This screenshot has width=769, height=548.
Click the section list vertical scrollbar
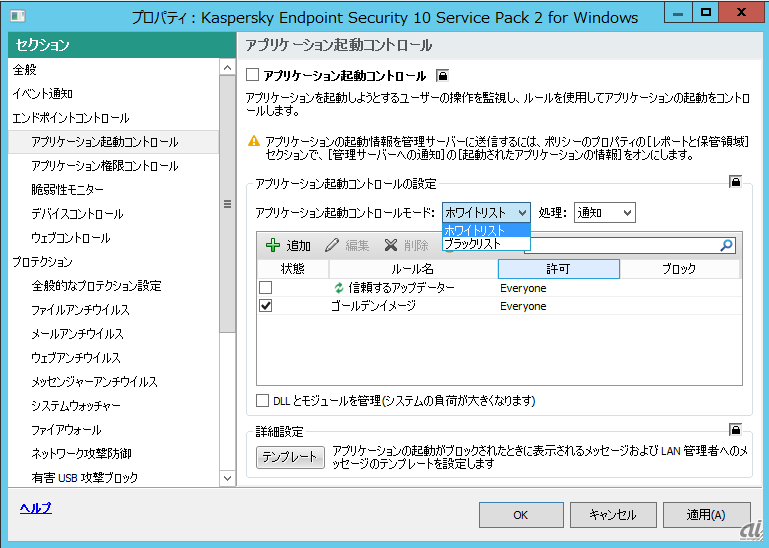coord(227,205)
